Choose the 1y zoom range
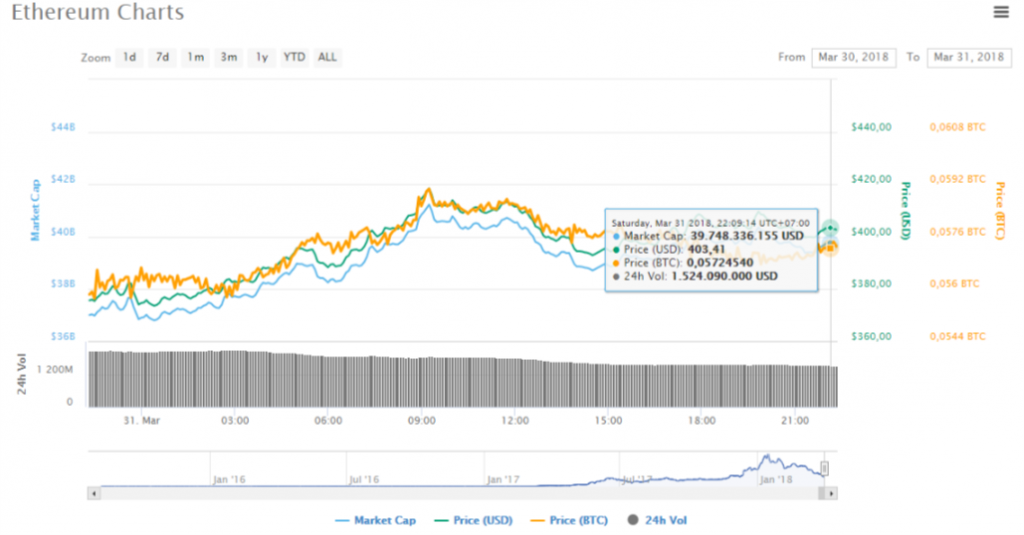This screenshot has height=535, width=1024. pyautogui.click(x=261, y=57)
